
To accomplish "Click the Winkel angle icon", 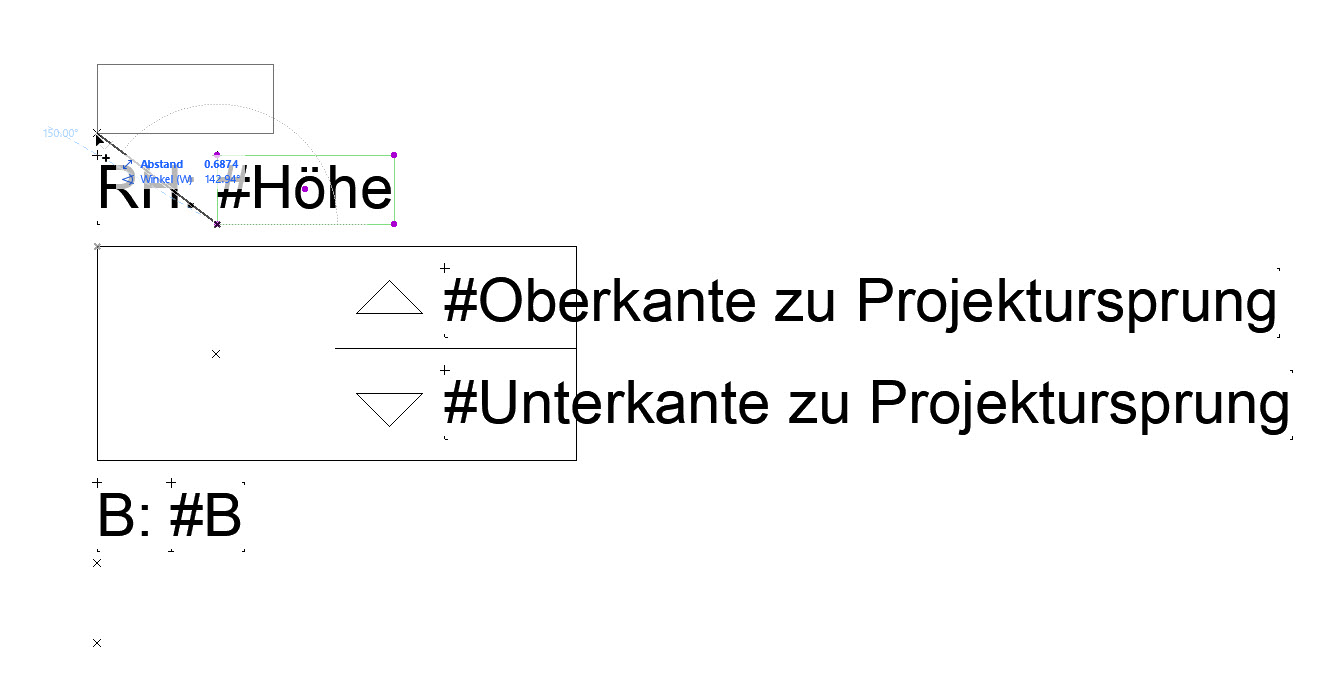I will (128, 179).
